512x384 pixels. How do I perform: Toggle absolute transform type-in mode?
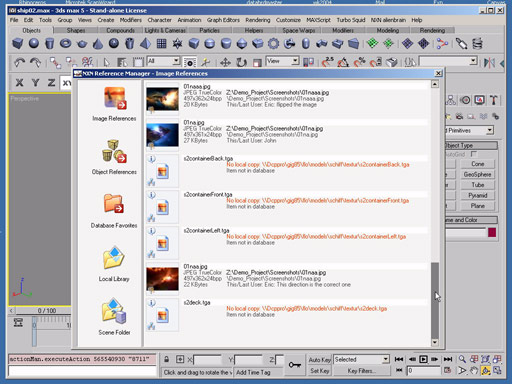[x=180, y=359]
